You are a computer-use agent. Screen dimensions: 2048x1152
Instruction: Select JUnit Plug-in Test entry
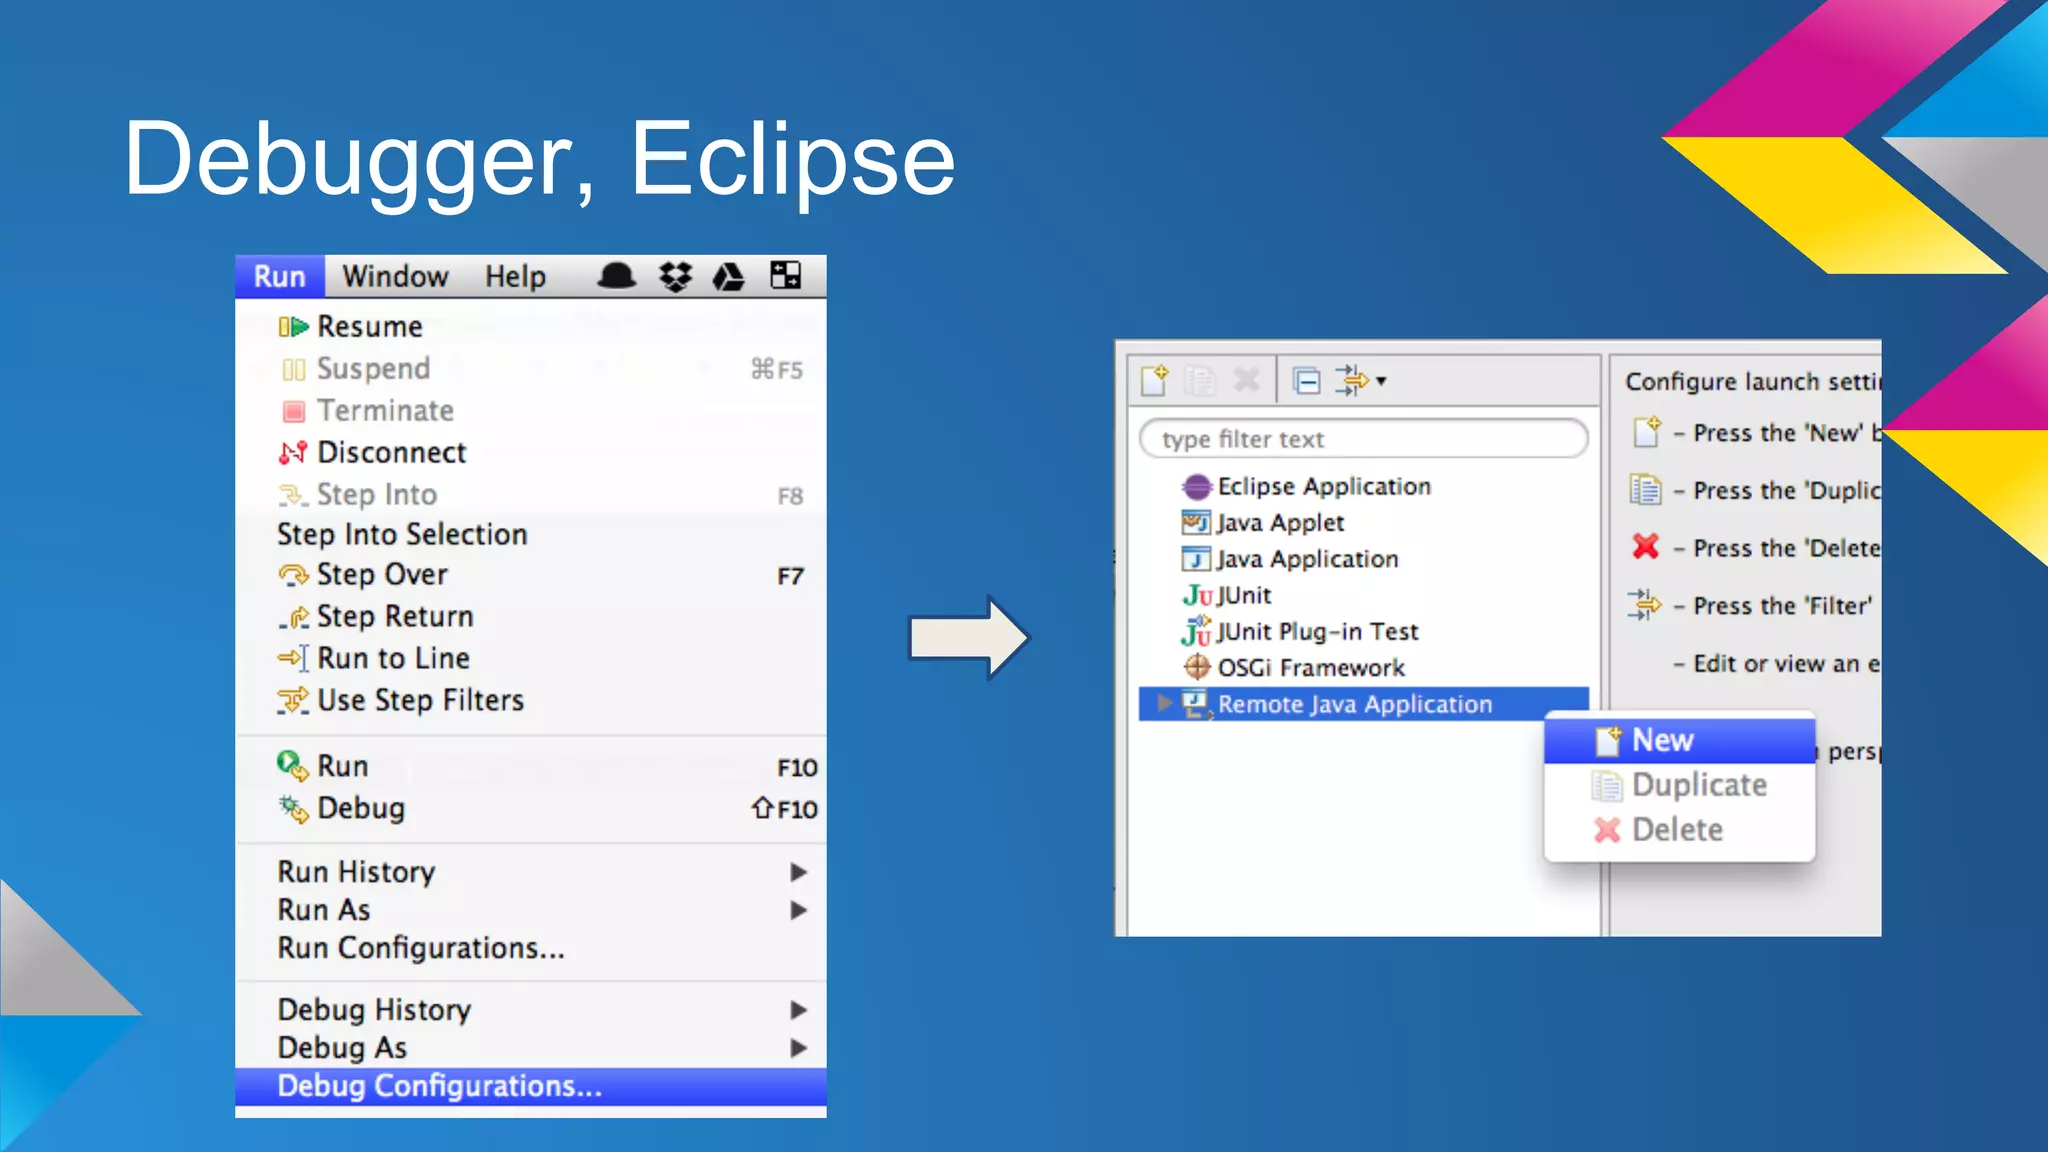[1317, 632]
